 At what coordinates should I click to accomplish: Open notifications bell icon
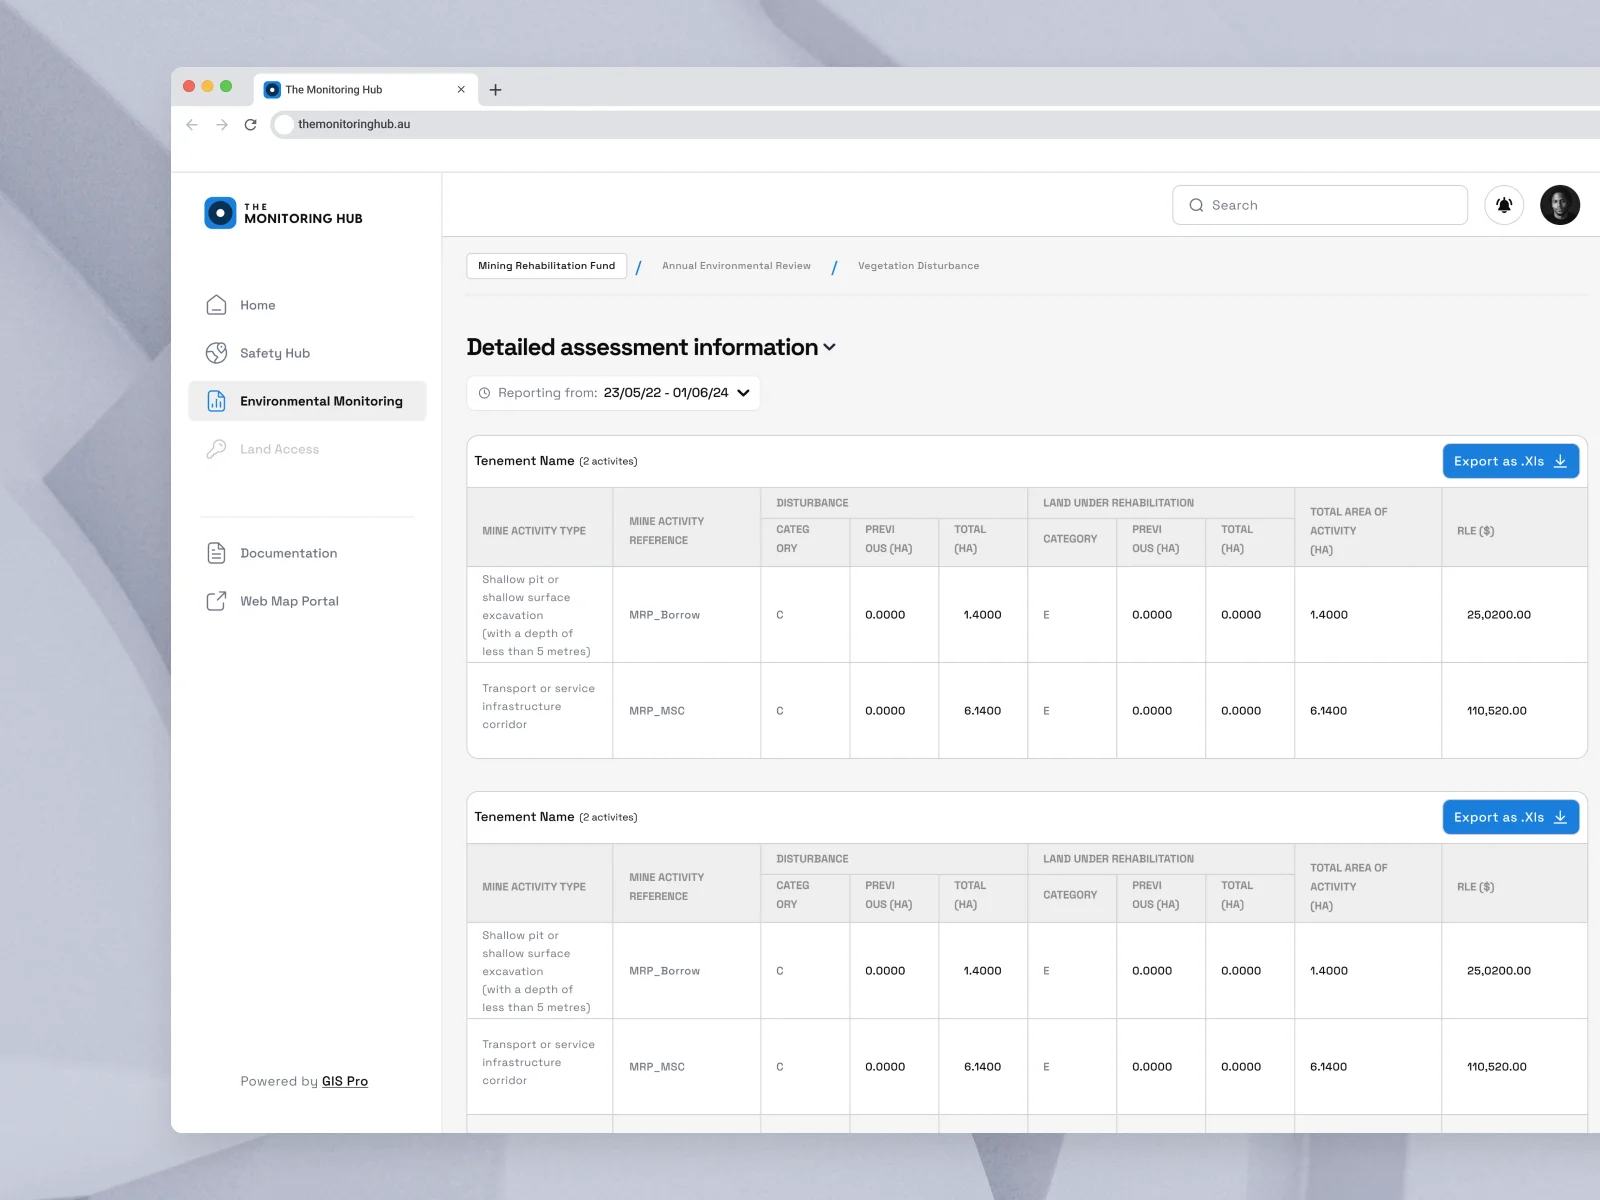coord(1504,205)
